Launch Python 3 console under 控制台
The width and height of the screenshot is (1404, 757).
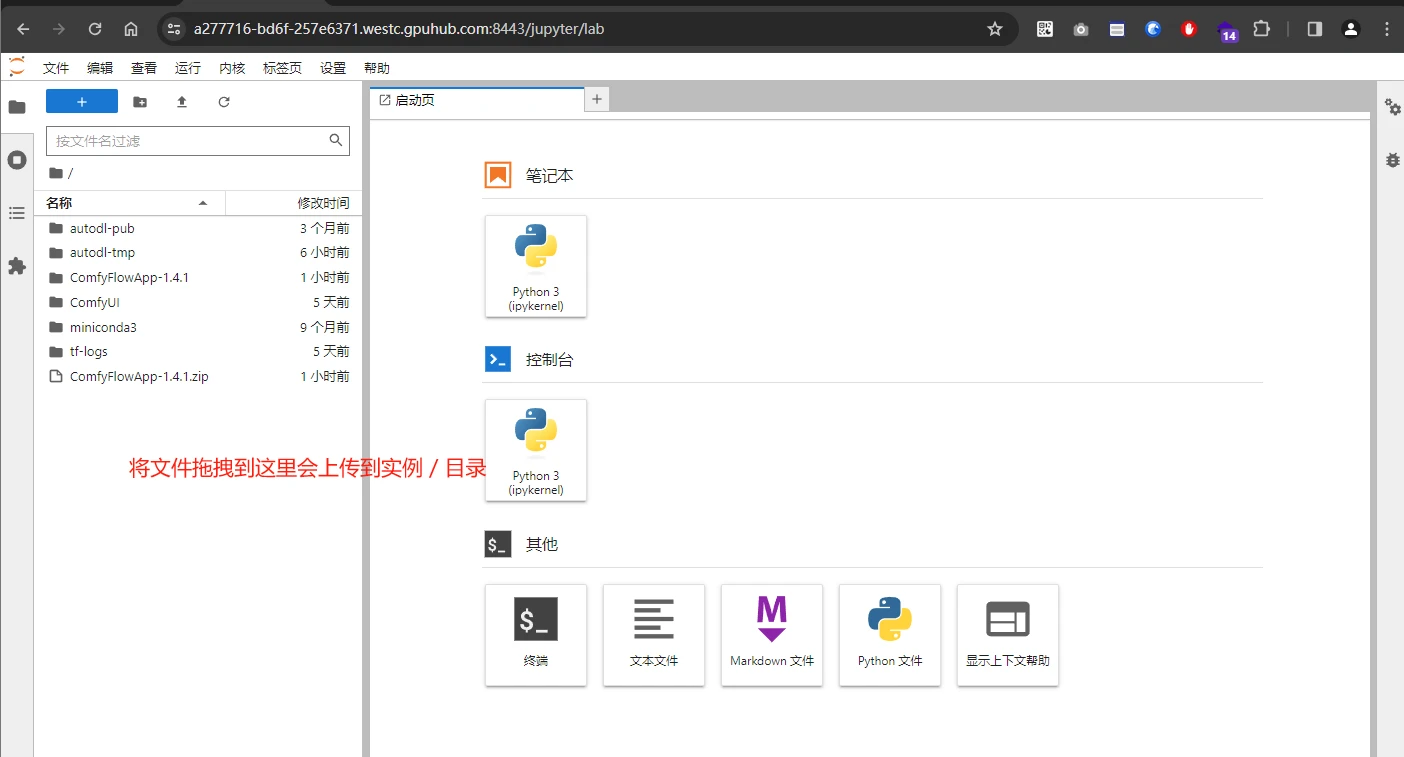(x=536, y=450)
